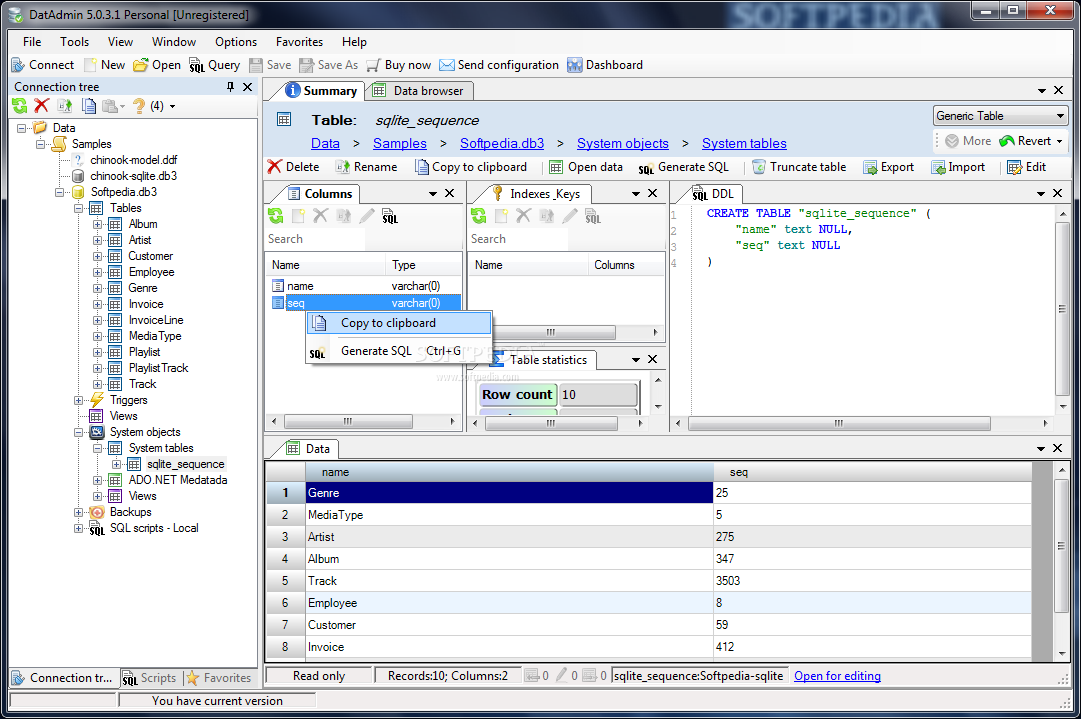Select the Customer table in tree
Screen dimensions: 1081x719
tap(150, 256)
